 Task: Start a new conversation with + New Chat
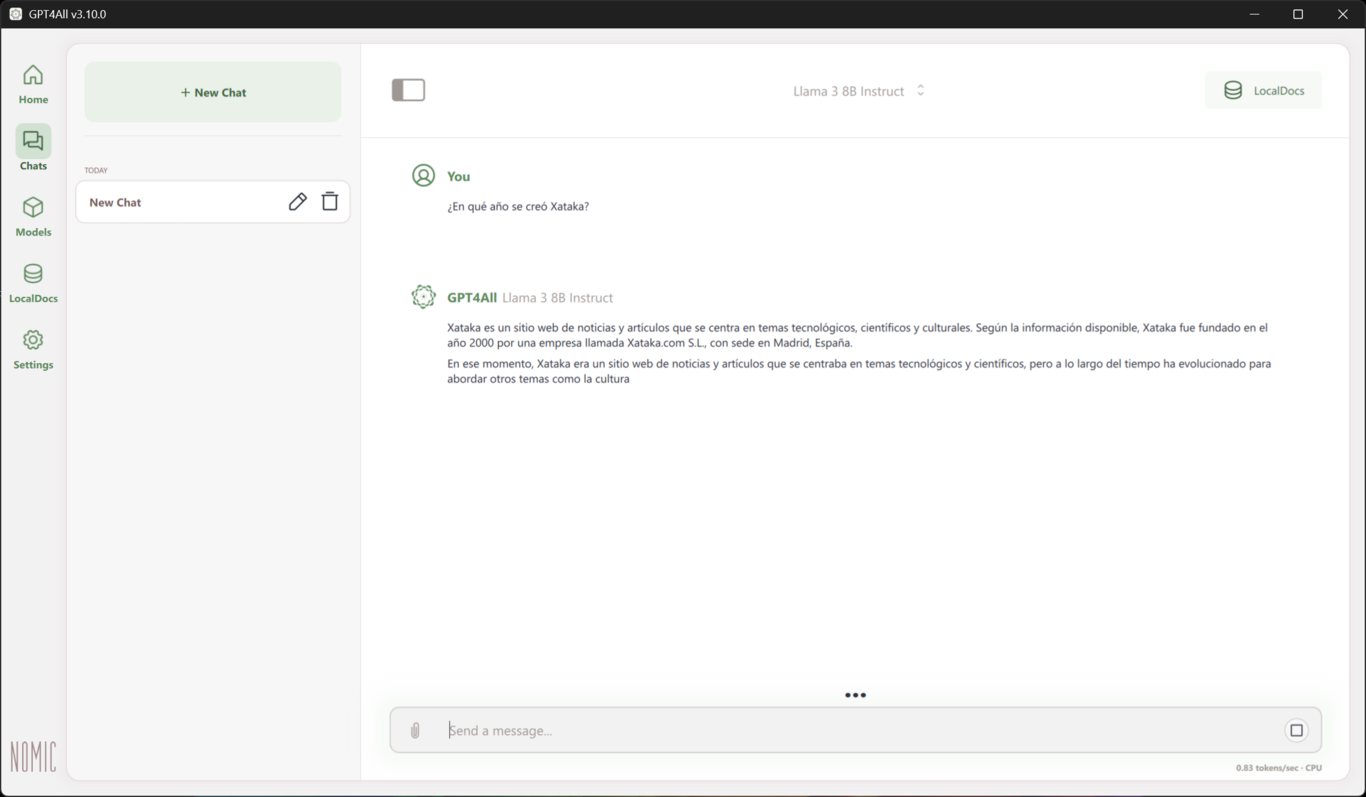213,92
